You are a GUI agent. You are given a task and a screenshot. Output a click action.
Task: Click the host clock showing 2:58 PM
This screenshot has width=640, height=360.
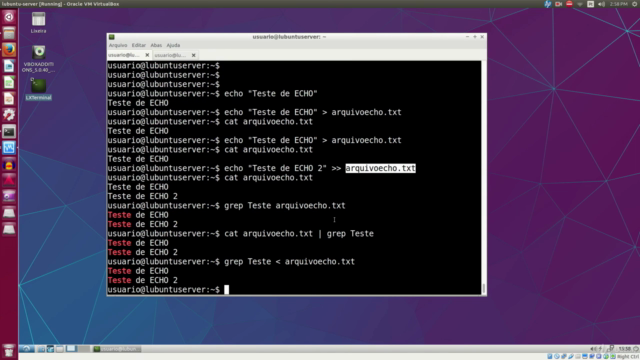(x=618, y=4)
